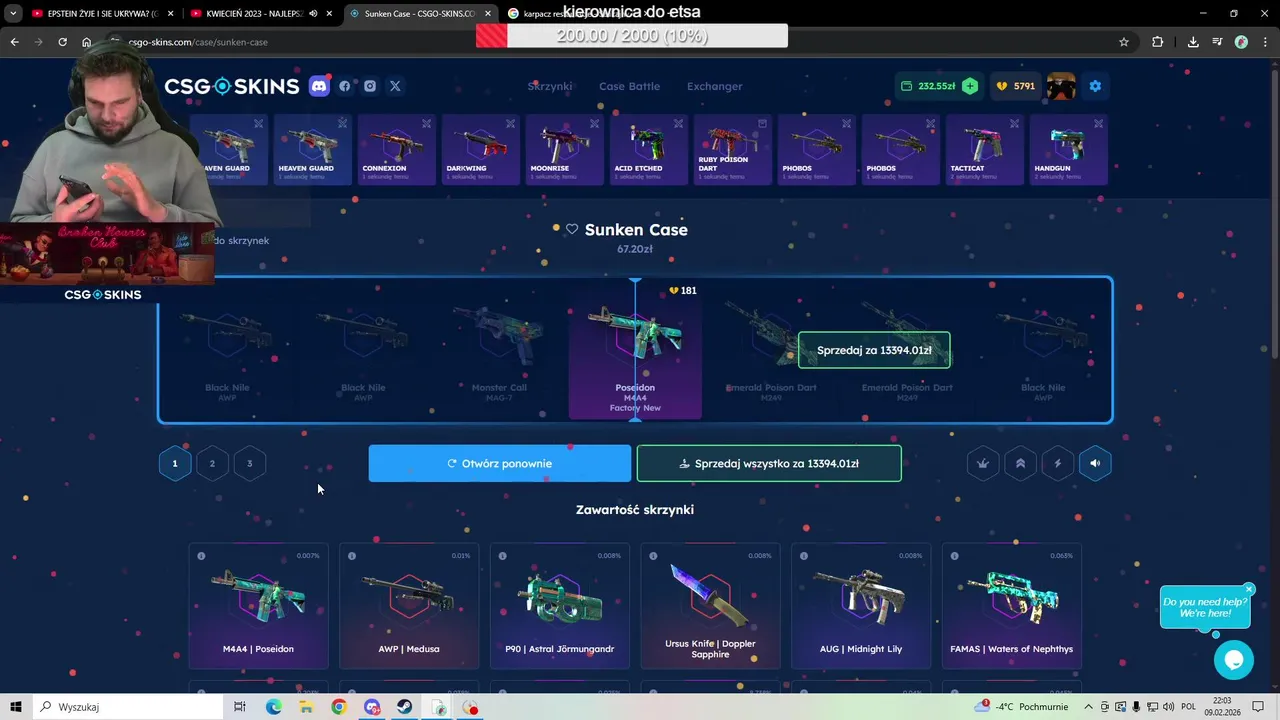Select the won Poseidon M4A4 item
Screen dimensions: 1280x720
pyautogui.click(x=635, y=350)
